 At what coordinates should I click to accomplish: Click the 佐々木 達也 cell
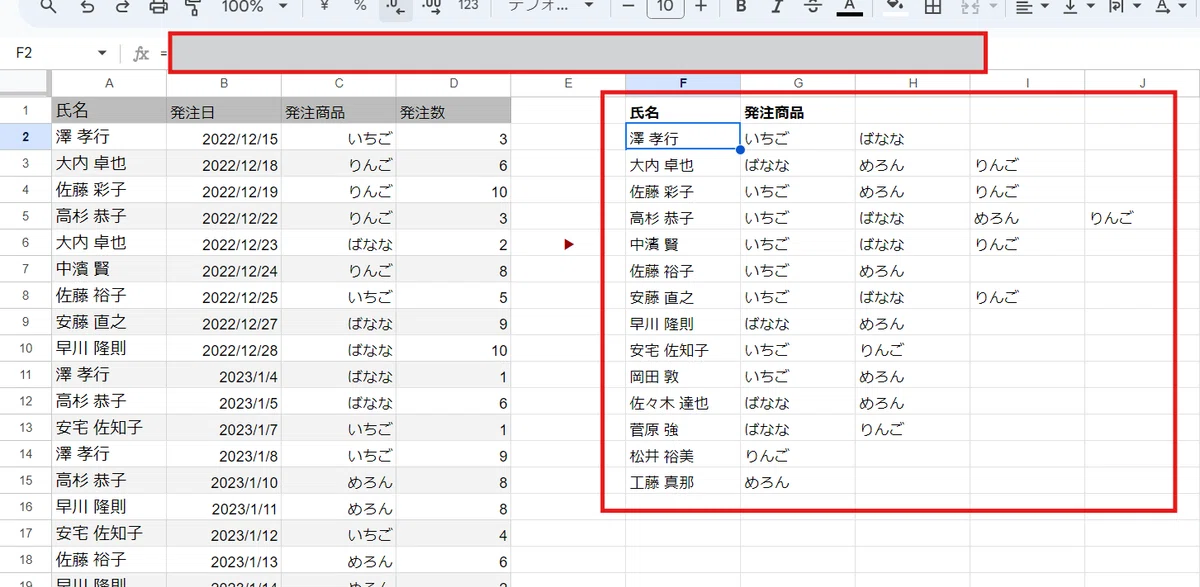tap(683, 403)
